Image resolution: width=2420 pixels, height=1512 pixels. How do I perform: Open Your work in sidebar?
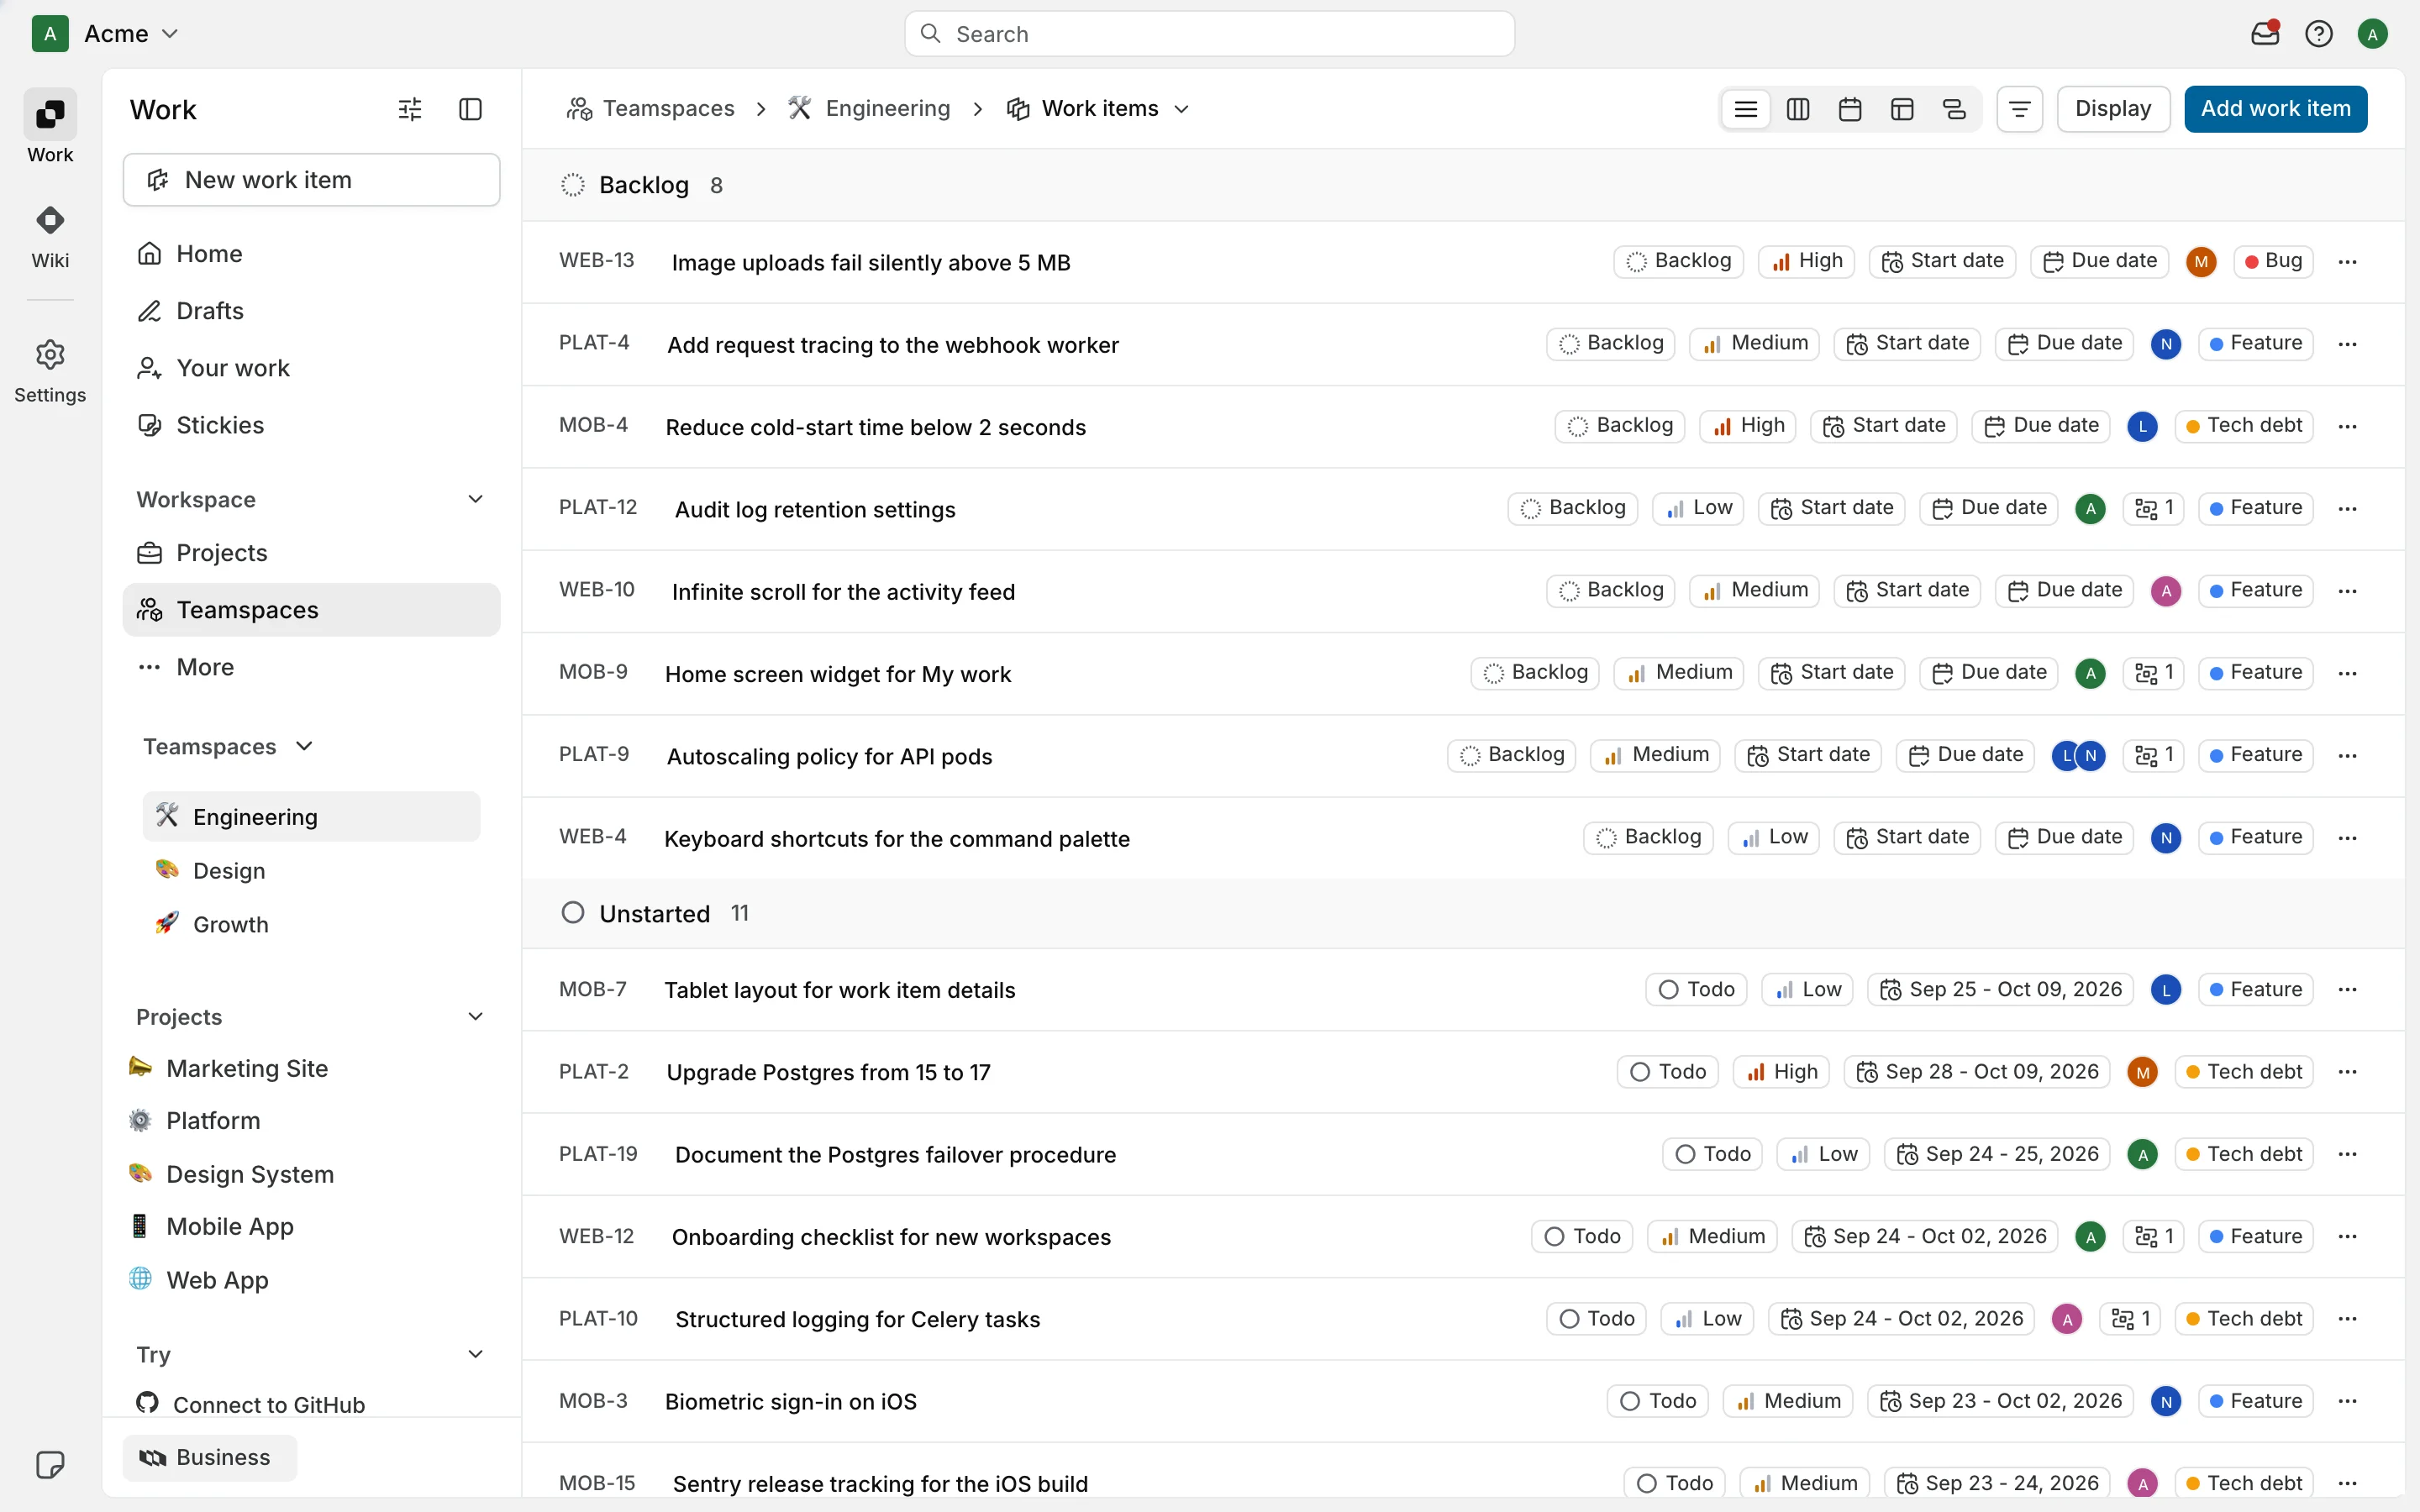tap(311, 368)
